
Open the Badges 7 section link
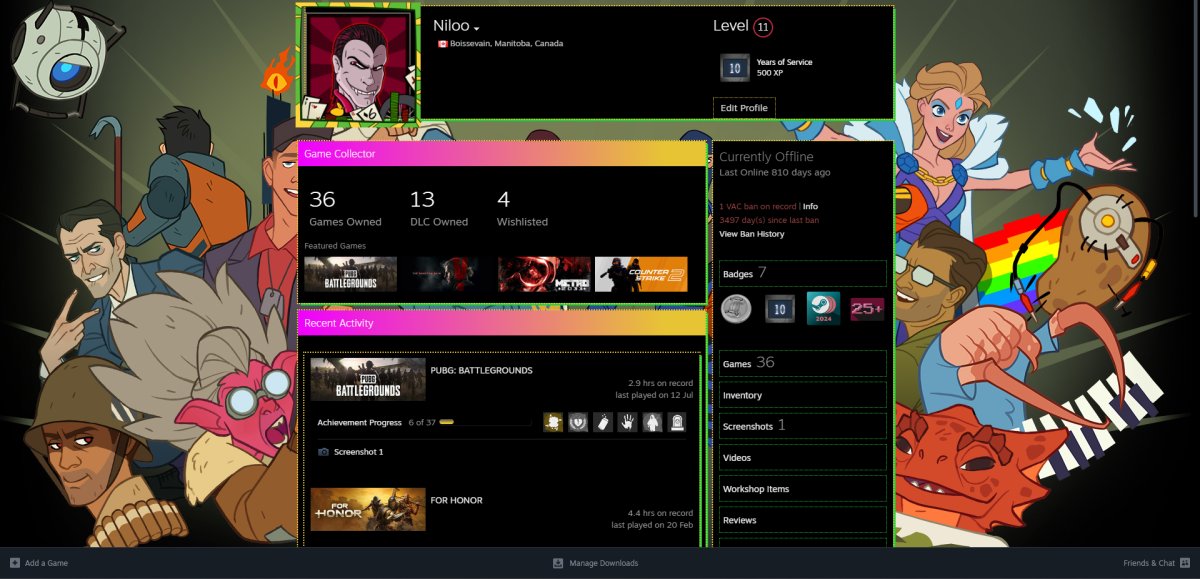[x=802, y=273]
